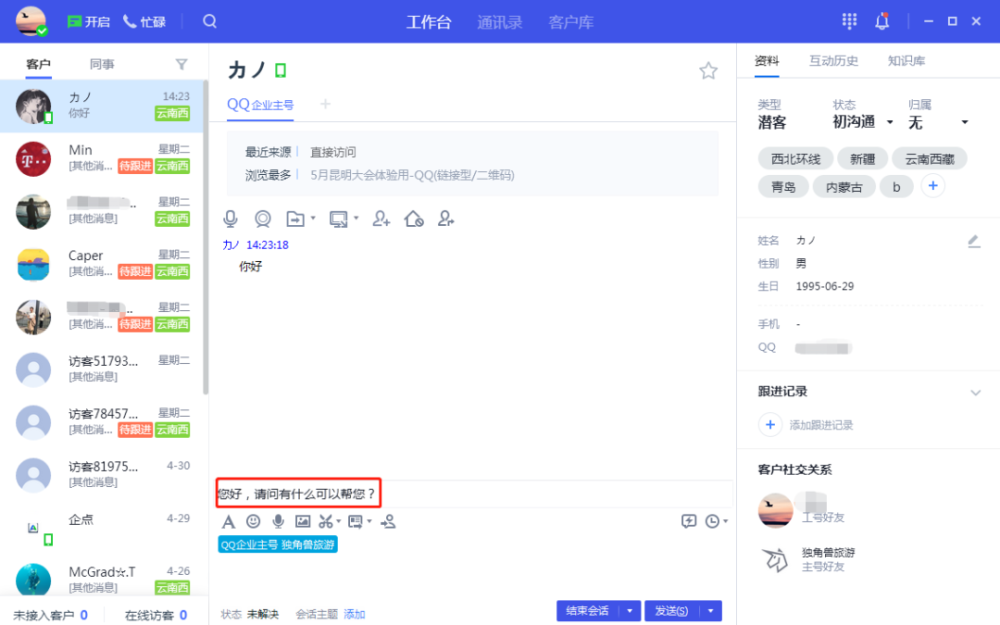Screen dimensions: 1000x625
Task: Switch to 通讯录 tab
Action: click(499, 22)
